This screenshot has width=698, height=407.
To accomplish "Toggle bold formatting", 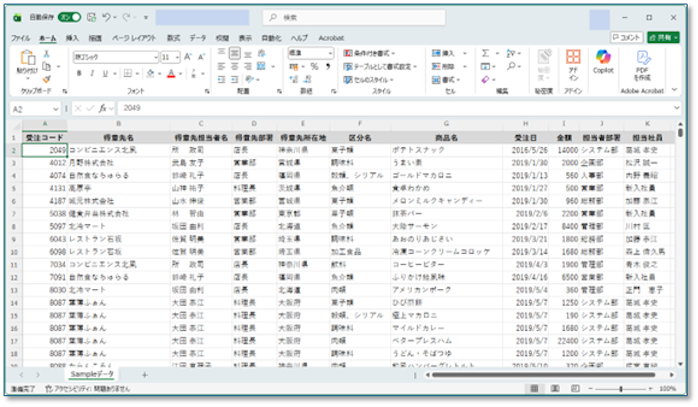I will [x=77, y=73].
